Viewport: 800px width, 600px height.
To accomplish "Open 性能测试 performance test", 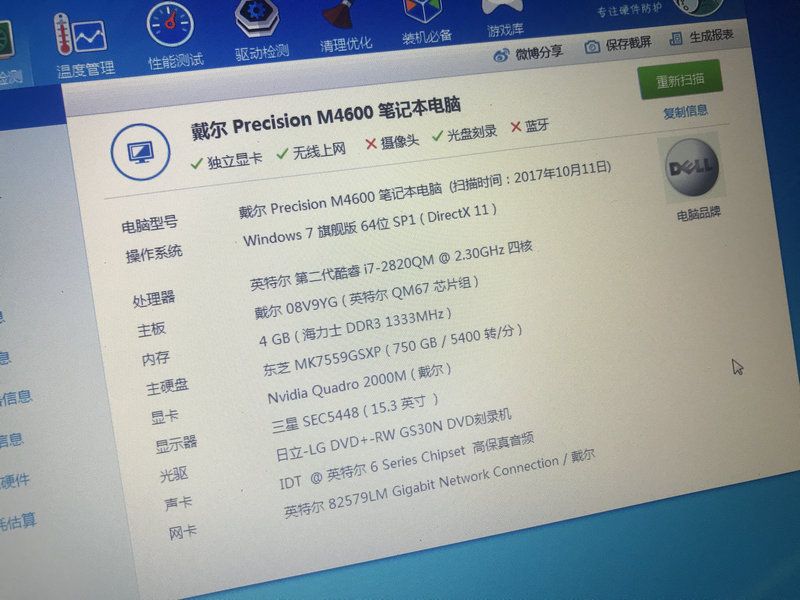I will coord(173,37).
